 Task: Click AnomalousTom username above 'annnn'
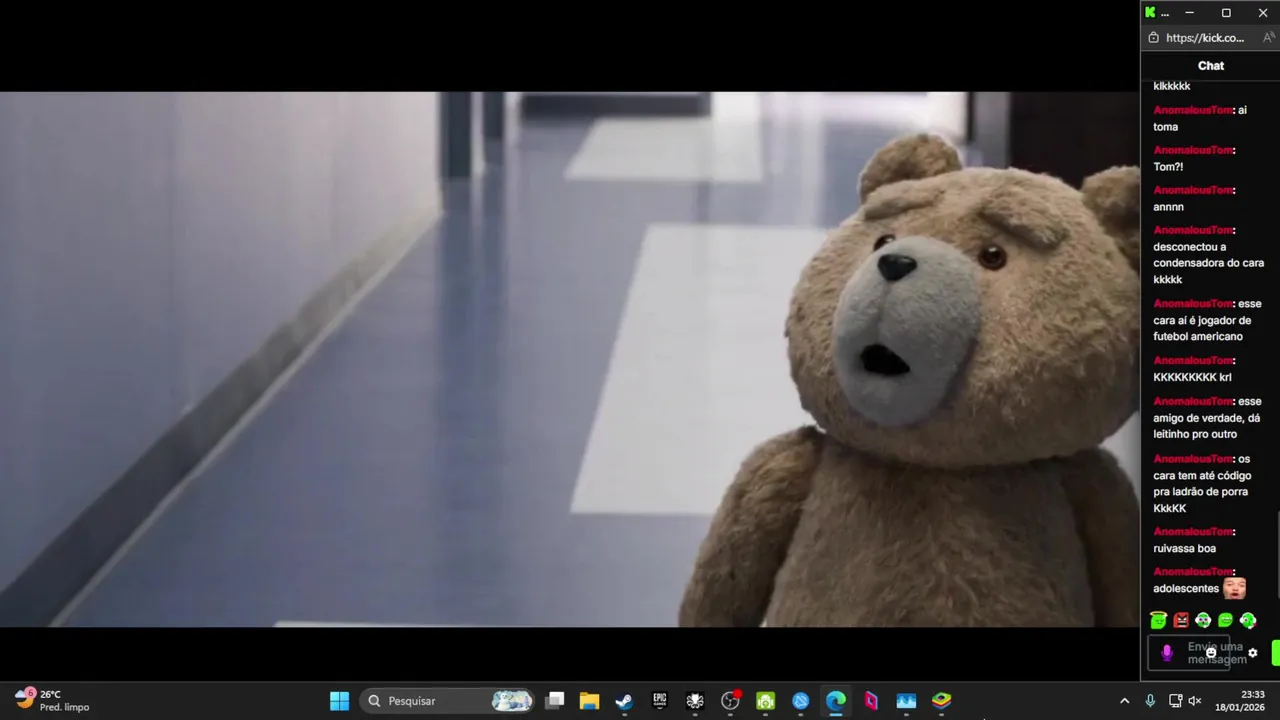[x=1193, y=190]
